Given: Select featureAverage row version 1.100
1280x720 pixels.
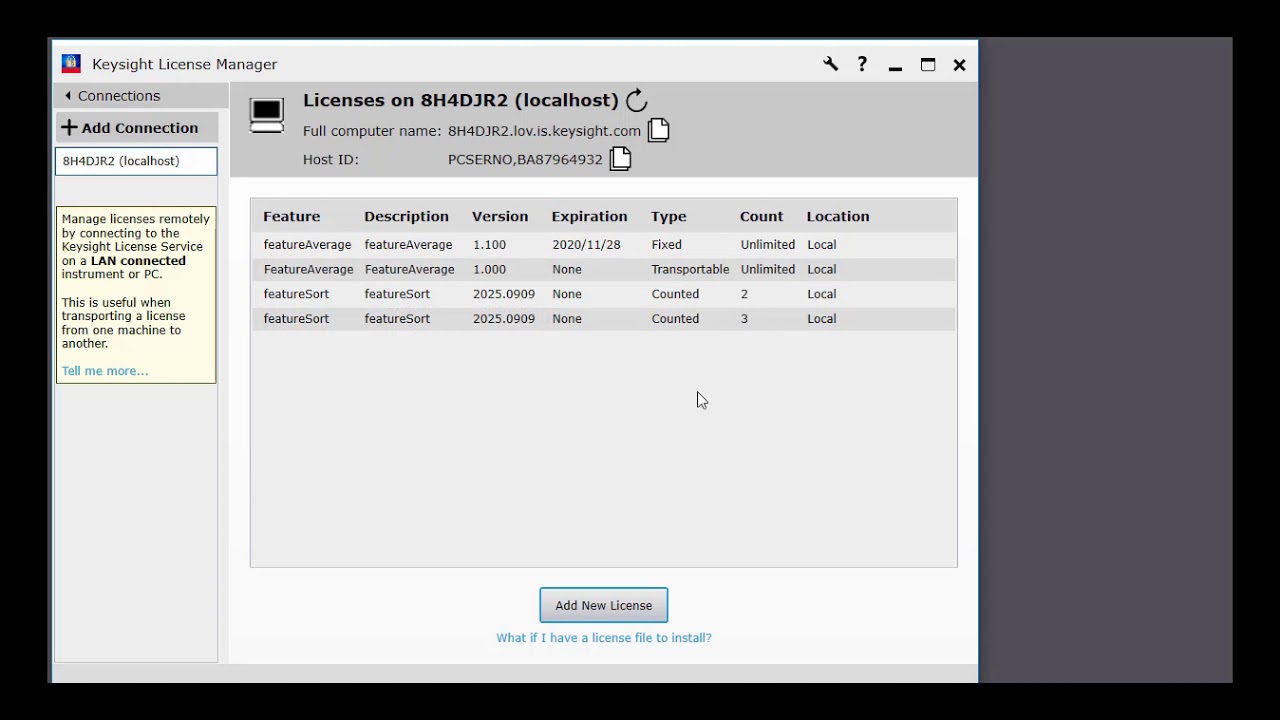Looking at the screenshot, I should click(604, 245).
